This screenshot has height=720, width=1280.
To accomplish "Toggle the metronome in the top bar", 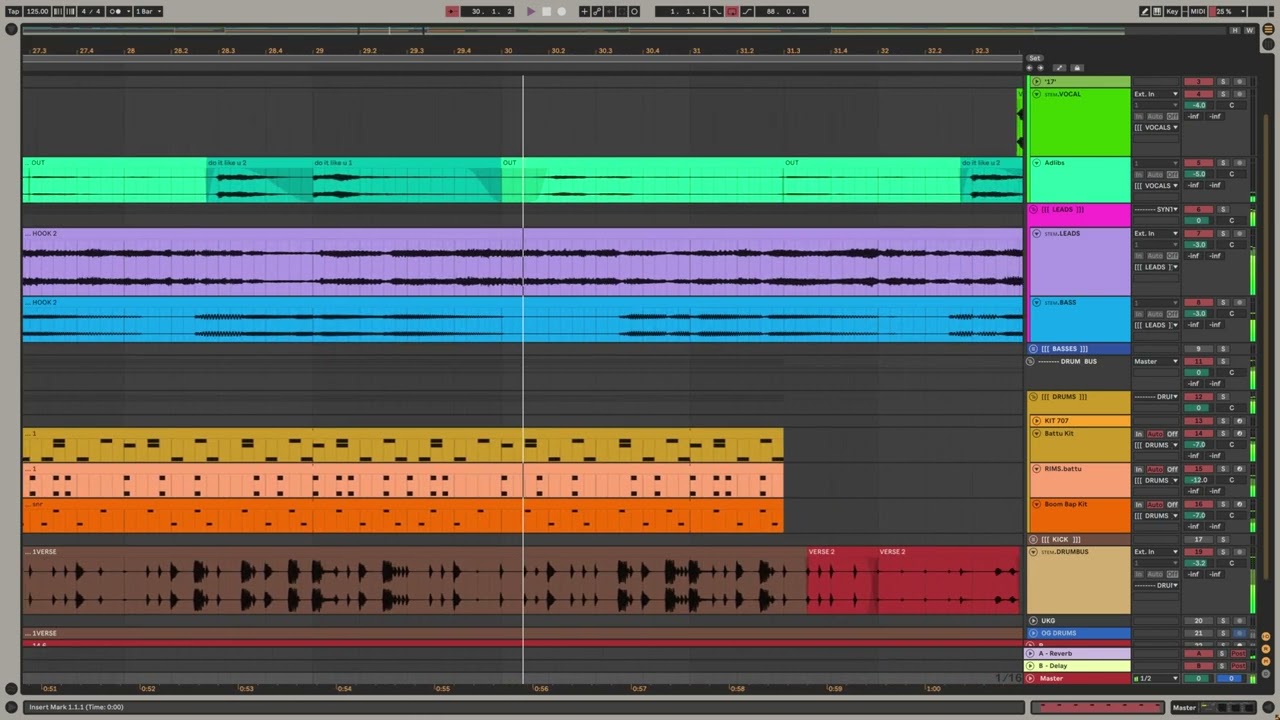I will tap(118, 11).
